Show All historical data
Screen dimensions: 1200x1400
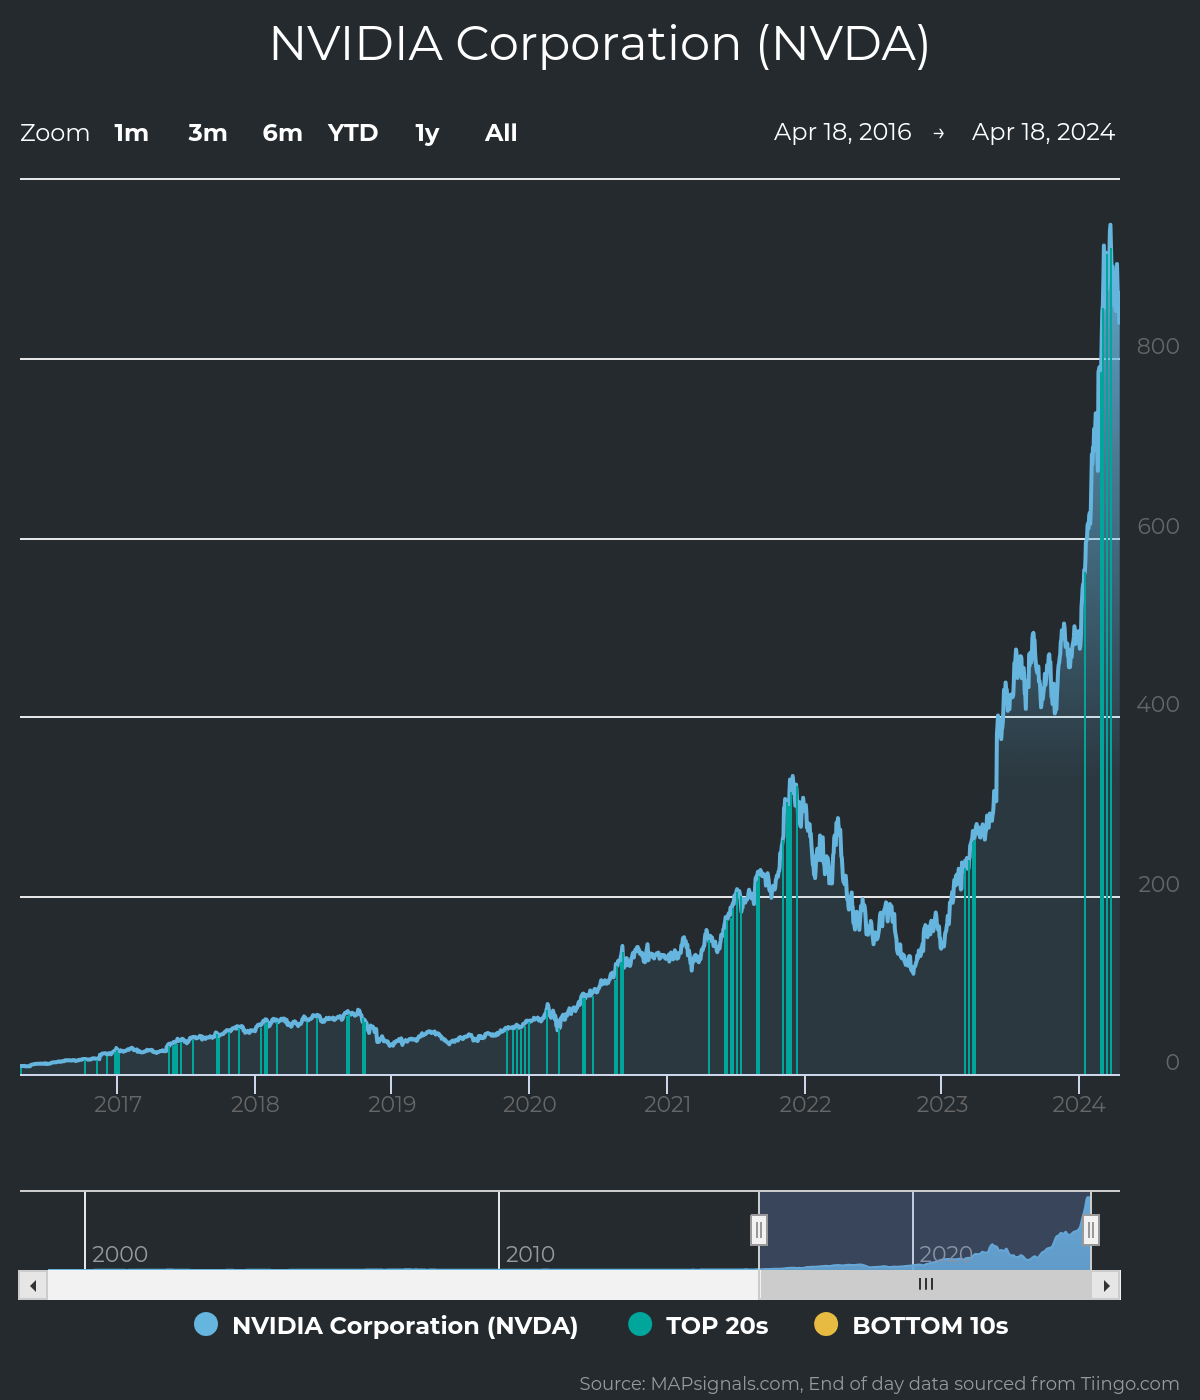501,133
